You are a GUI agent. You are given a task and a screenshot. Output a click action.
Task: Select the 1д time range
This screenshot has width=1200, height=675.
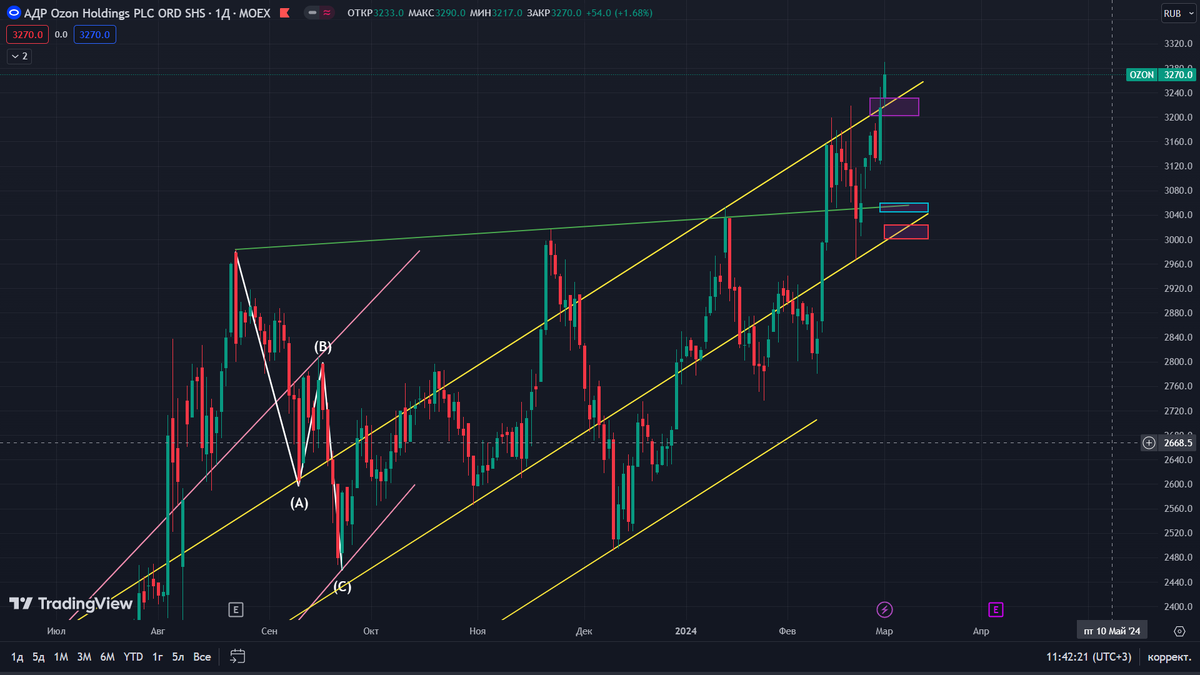point(18,657)
